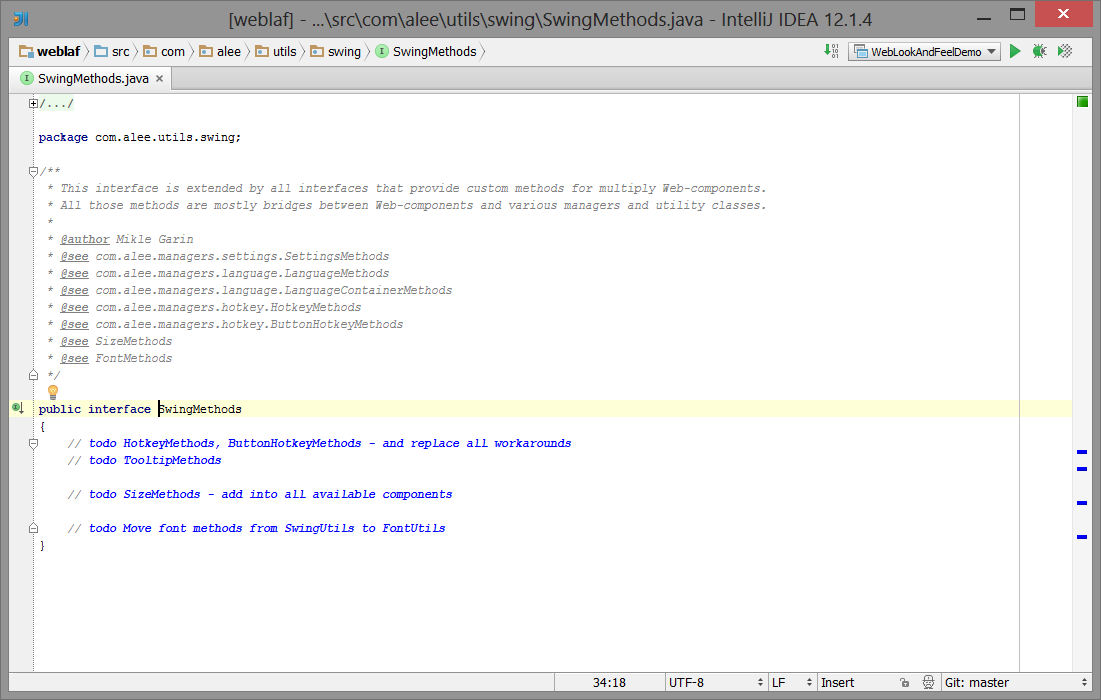This screenshot has height=700, width=1101.
Task: Click the com.alee.managers.hotkey.HotkeyMethods reference
Action: pyautogui.click(x=228, y=307)
